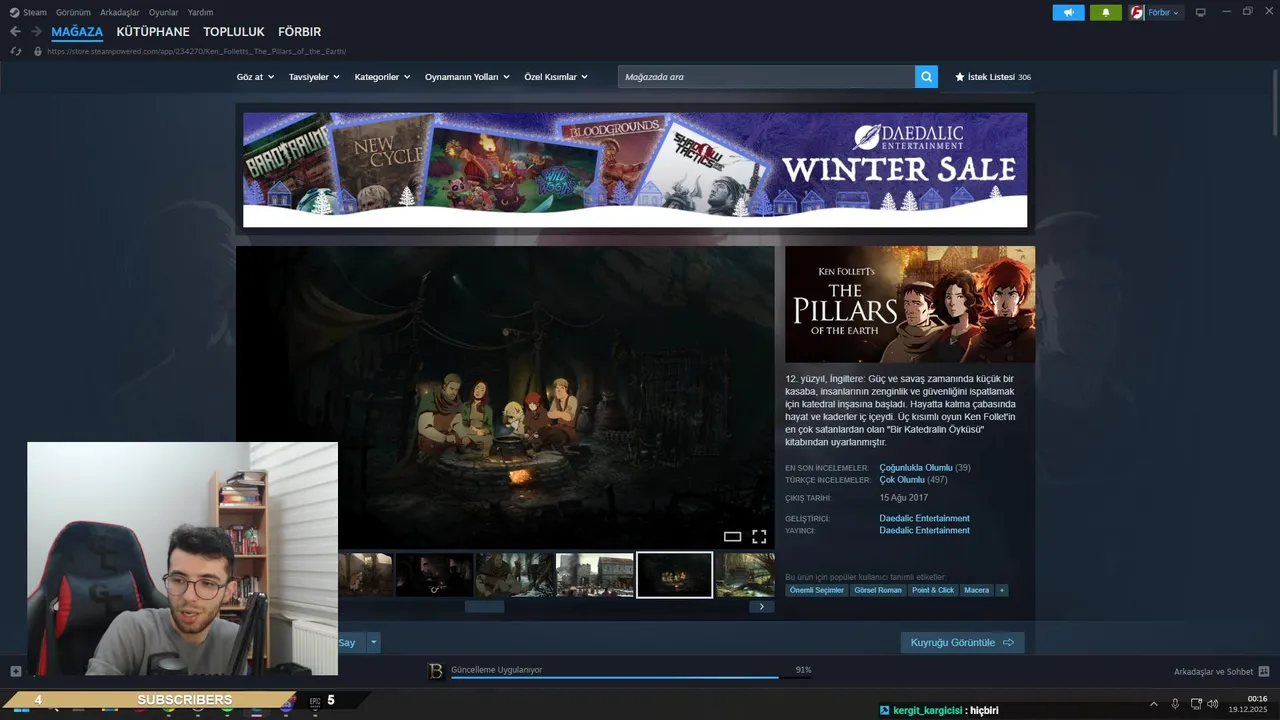Open dropdown arrow beside the Say button

(x=374, y=642)
